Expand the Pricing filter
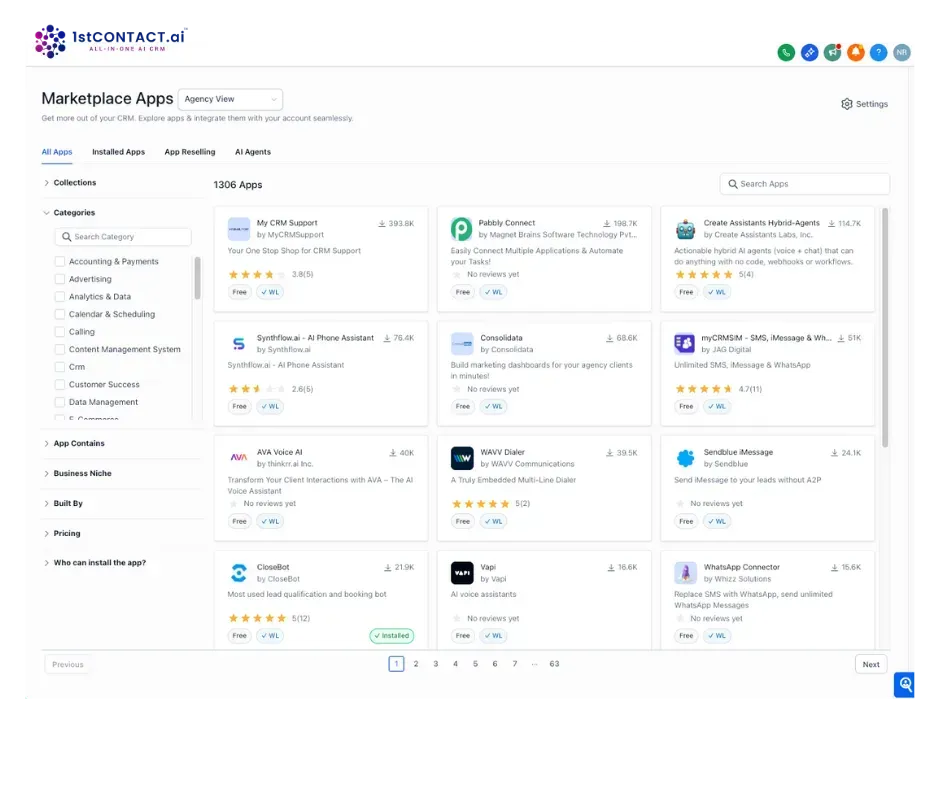Viewport: 940px width, 788px height. tap(61, 534)
